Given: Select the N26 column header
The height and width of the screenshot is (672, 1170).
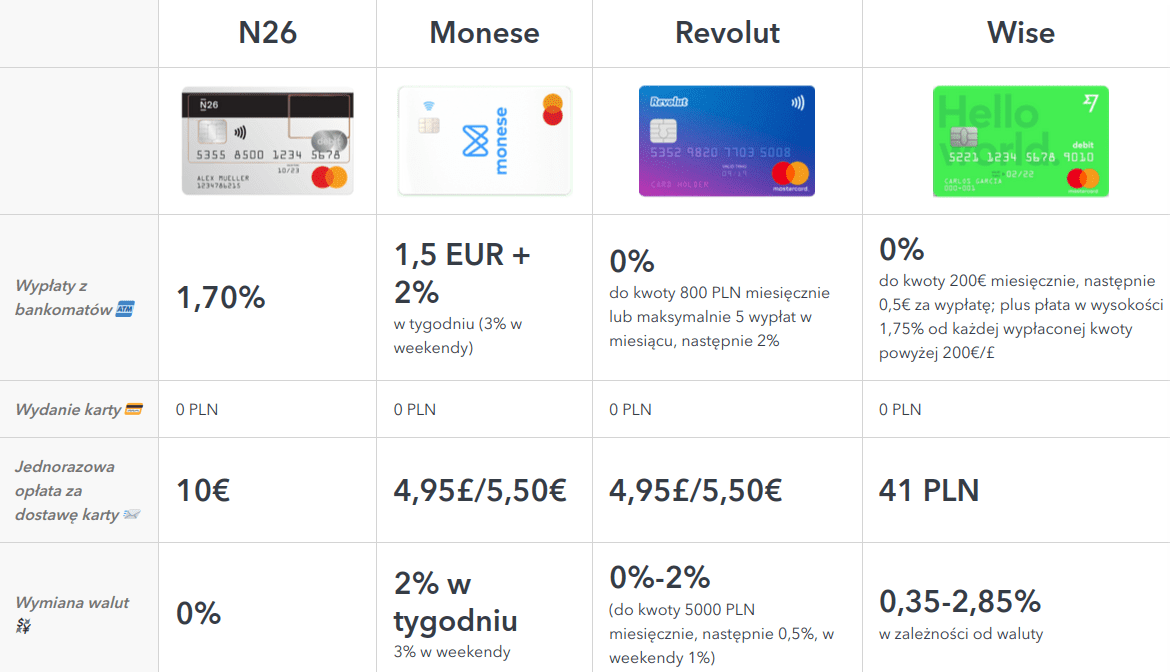Looking at the screenshot, I should click(268, 33).
